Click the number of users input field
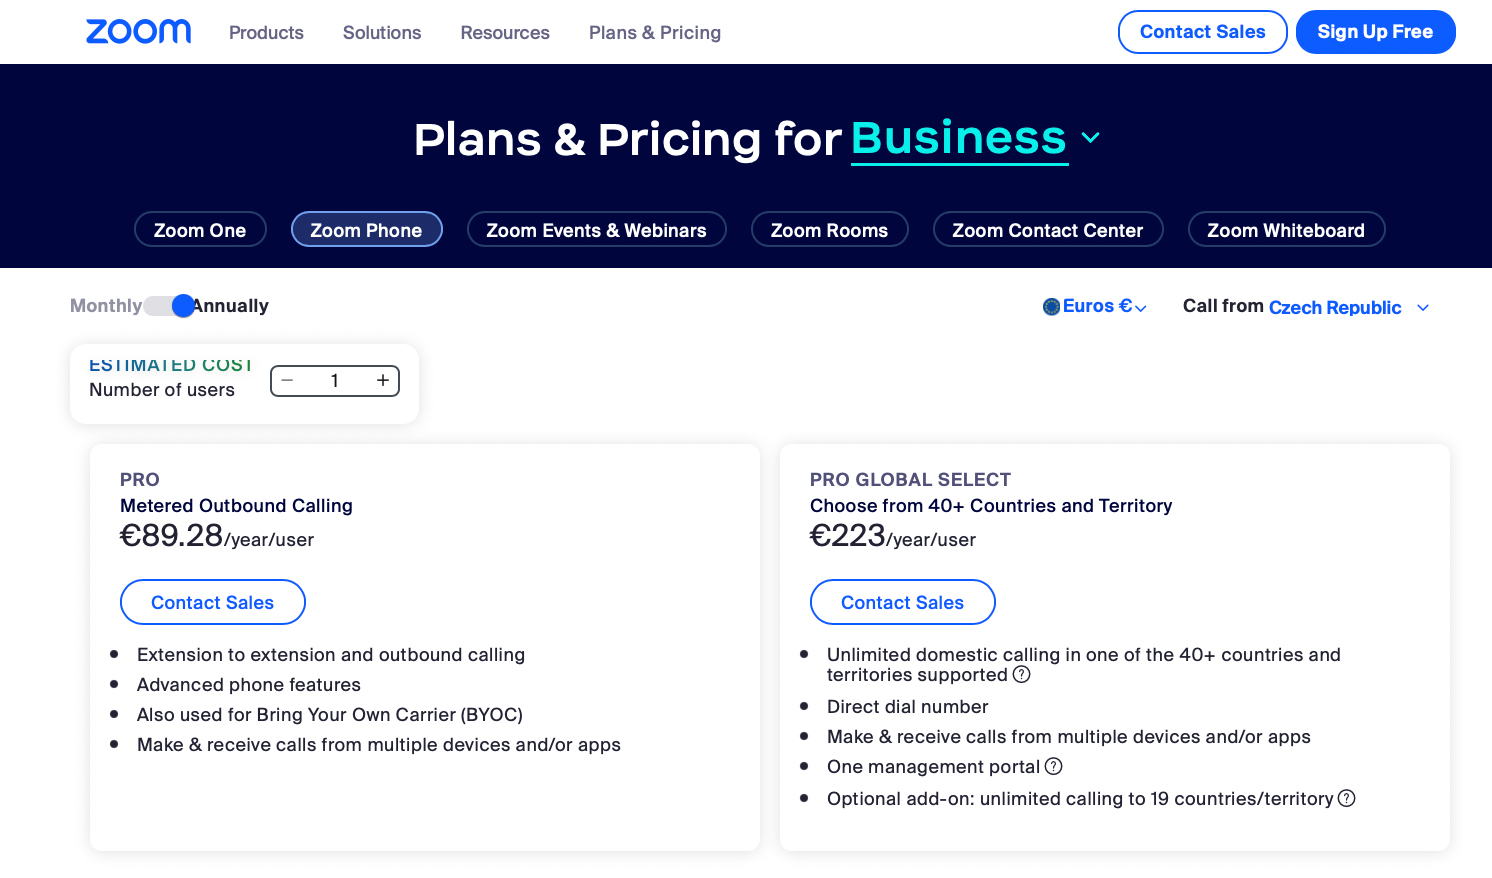Screen dimensions: 1492x878 point(335,381)
